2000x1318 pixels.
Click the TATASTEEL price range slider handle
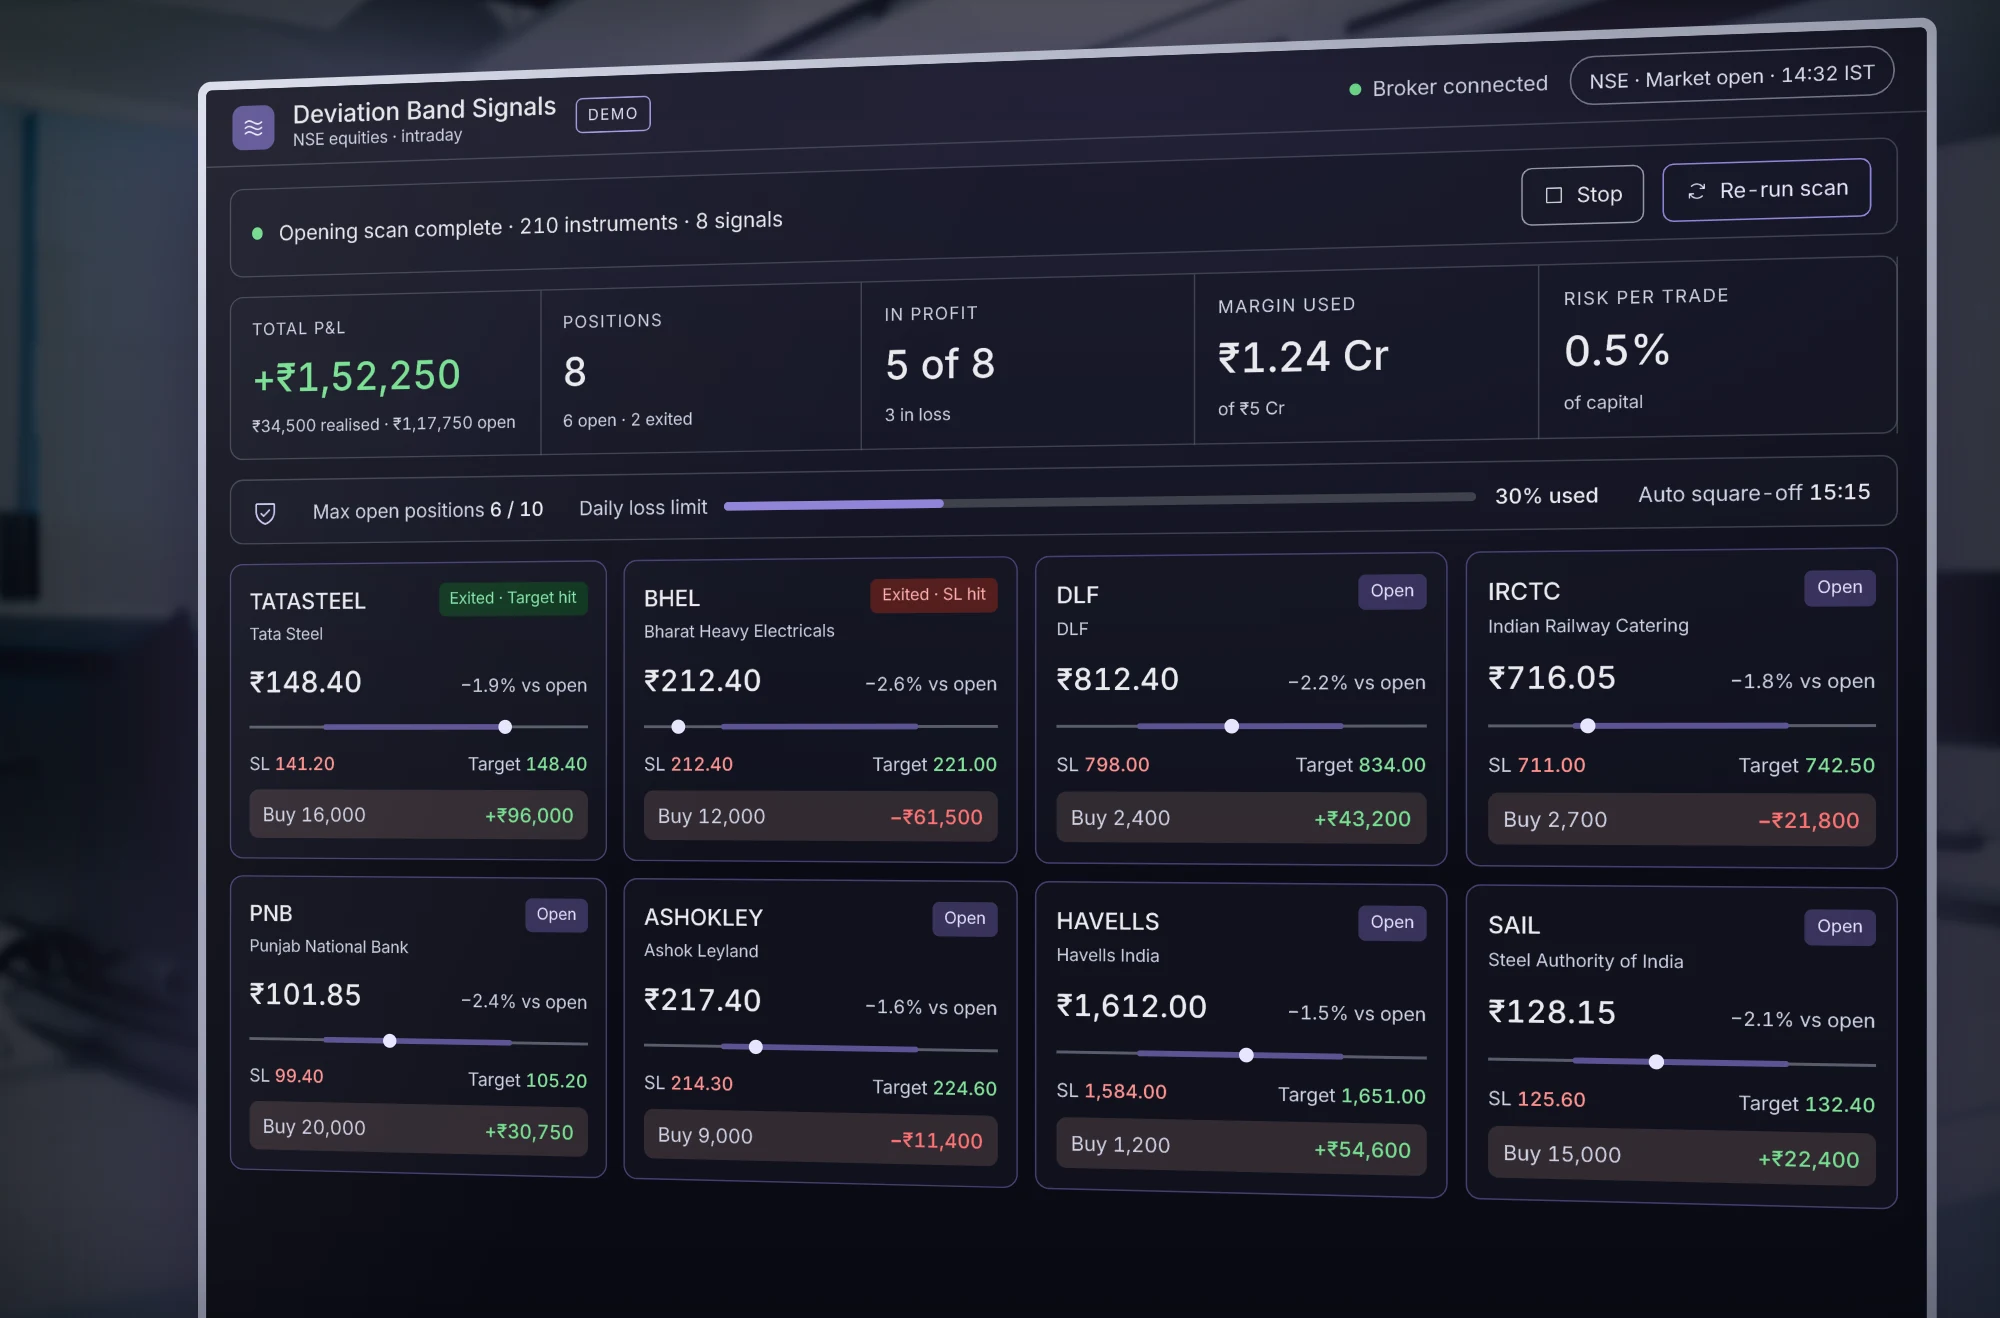pyautogui.click(x=505, y=727)
